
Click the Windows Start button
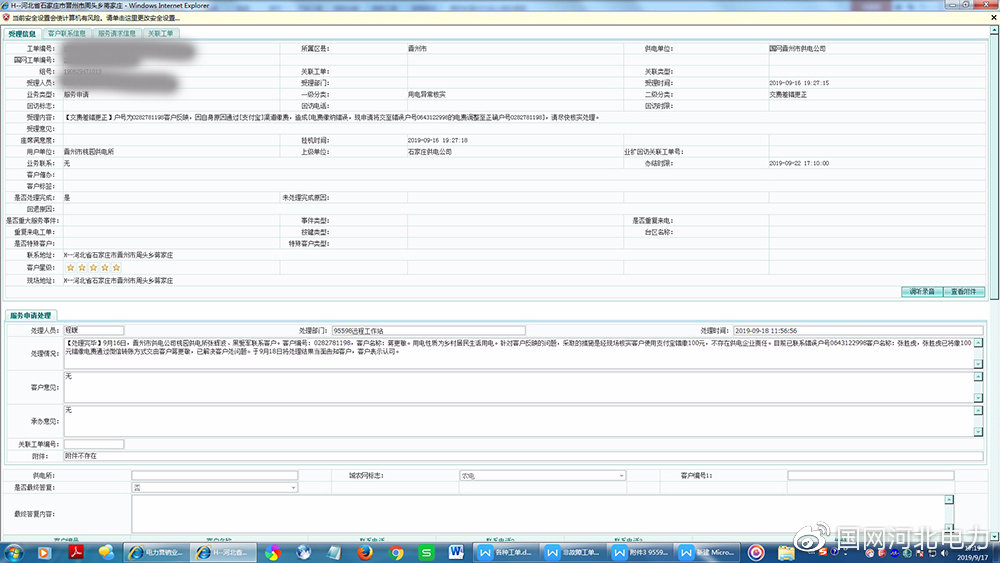[14, 551]
